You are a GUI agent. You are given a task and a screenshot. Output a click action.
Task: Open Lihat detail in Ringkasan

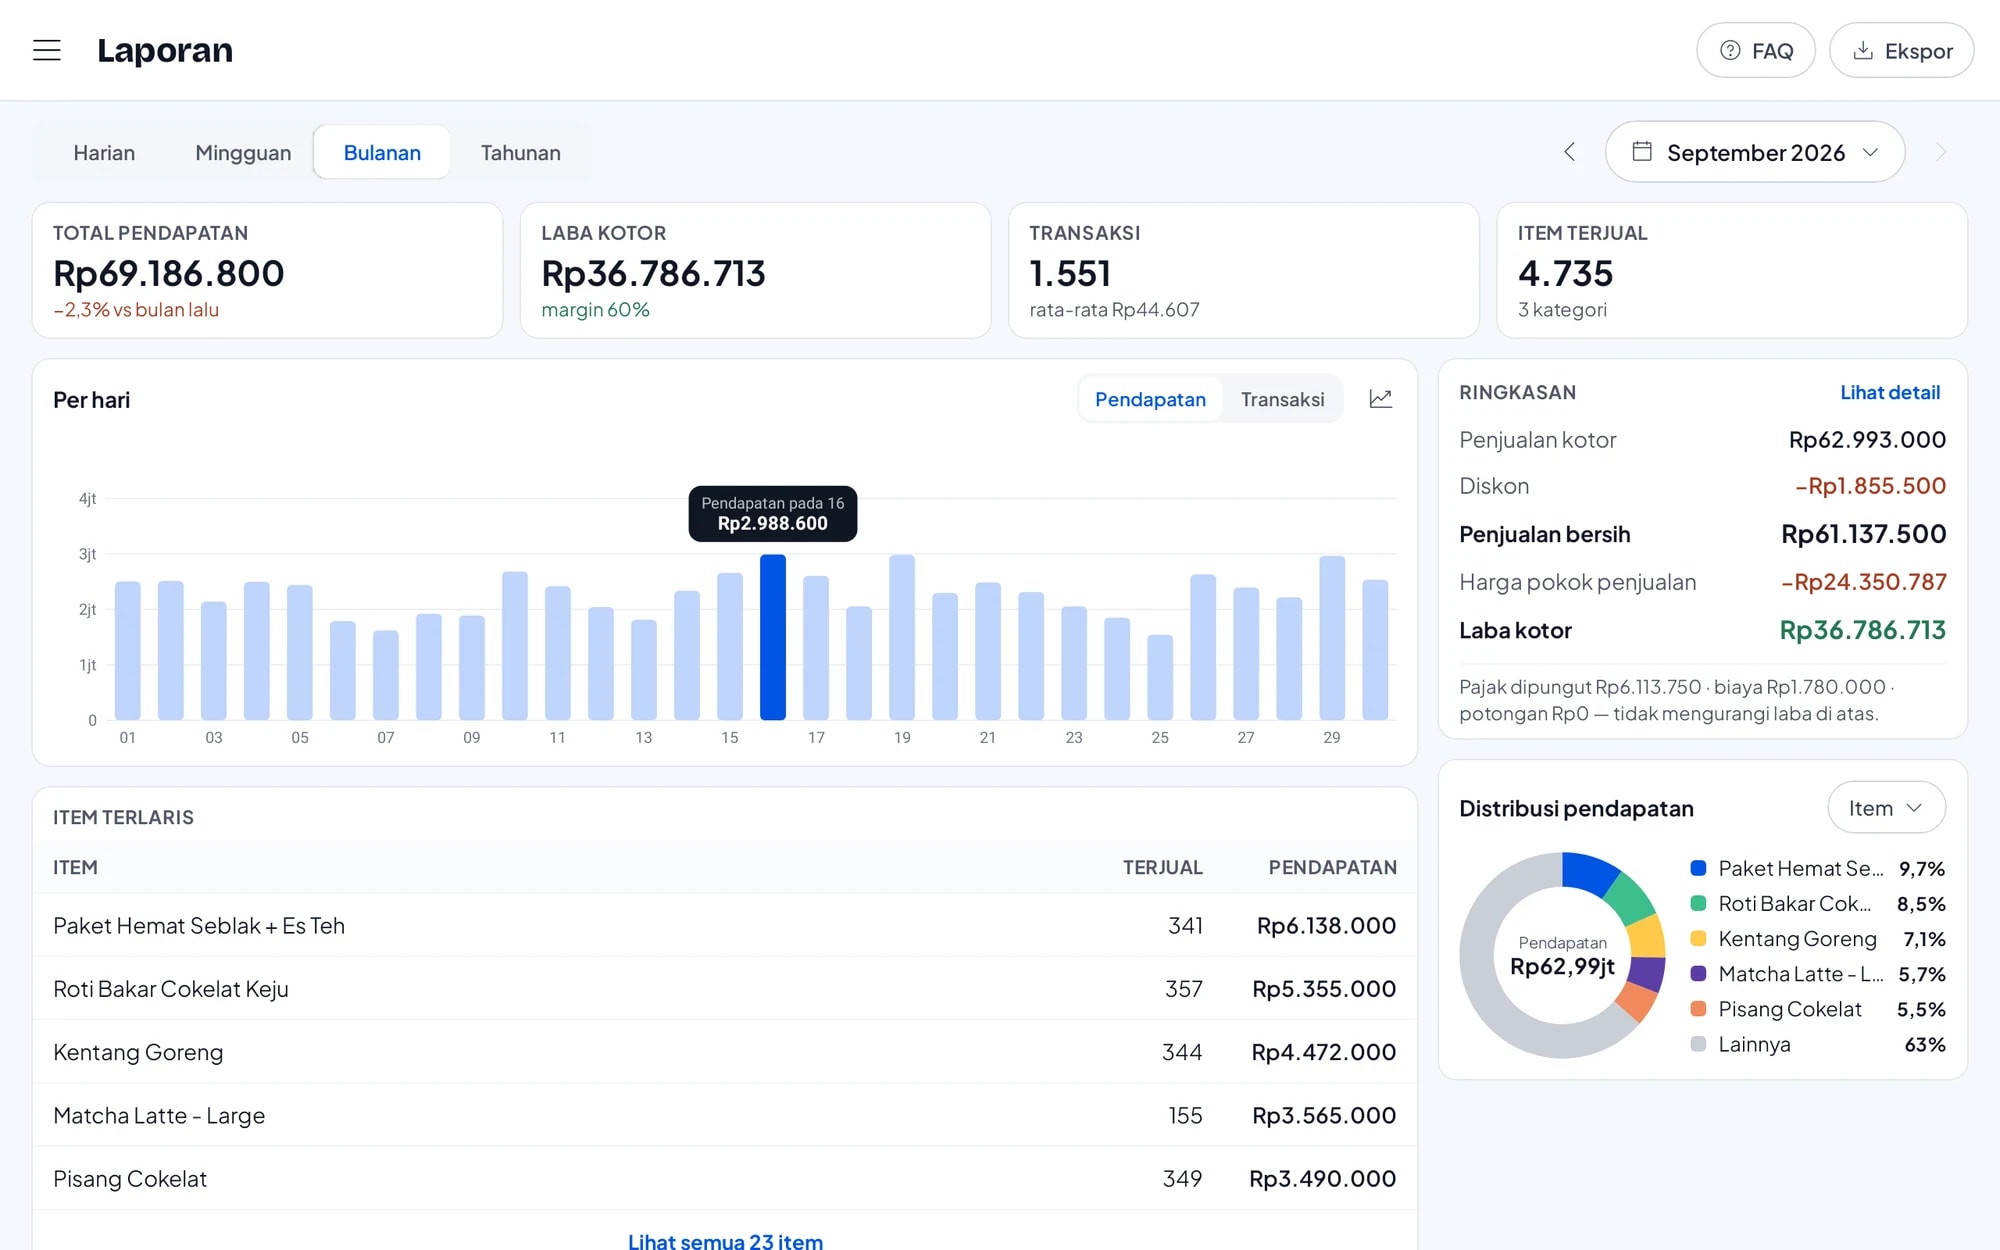point(1890,392)
